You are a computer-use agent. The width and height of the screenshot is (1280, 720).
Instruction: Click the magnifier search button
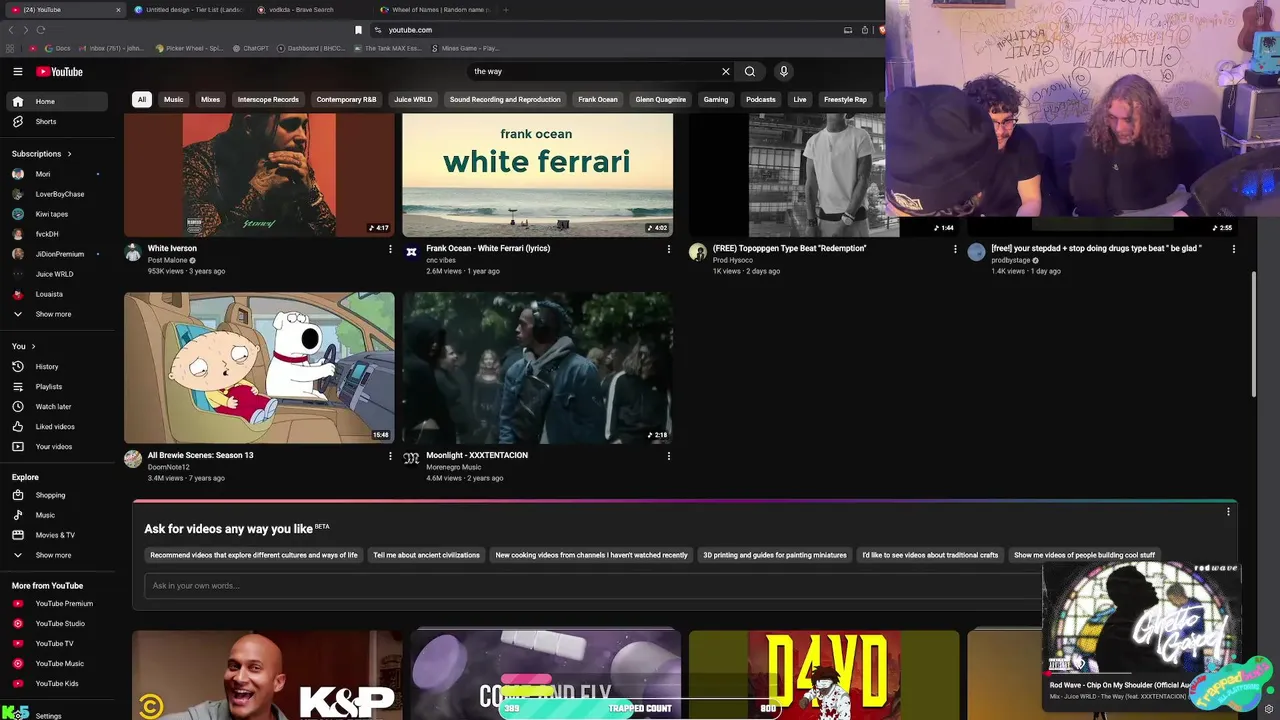pos(750,71)
